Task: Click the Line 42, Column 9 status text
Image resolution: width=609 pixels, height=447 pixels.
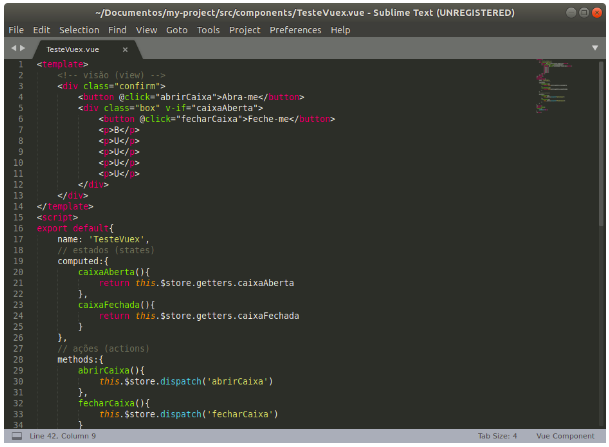Action: click(x=63, y=436)
